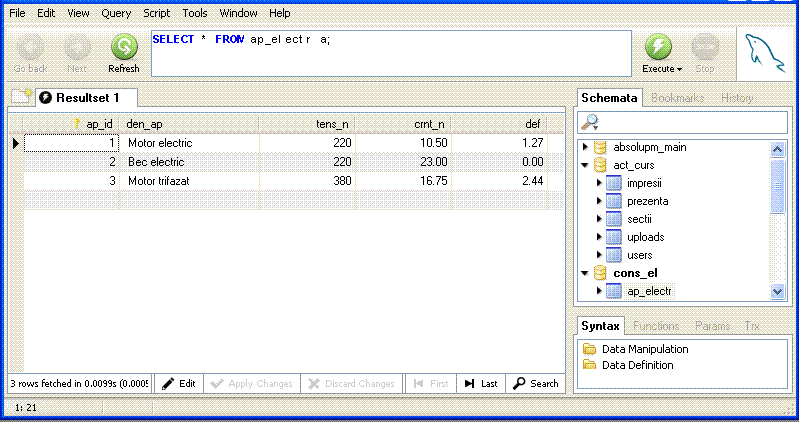The height and width of the screenshot is (422, 799).
Task: Jump to Last row button
Action: tap(481, 384)
